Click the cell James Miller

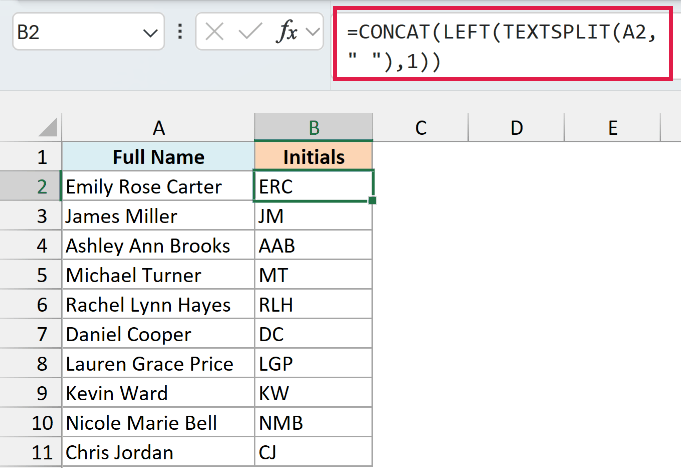tap(158, 216)
